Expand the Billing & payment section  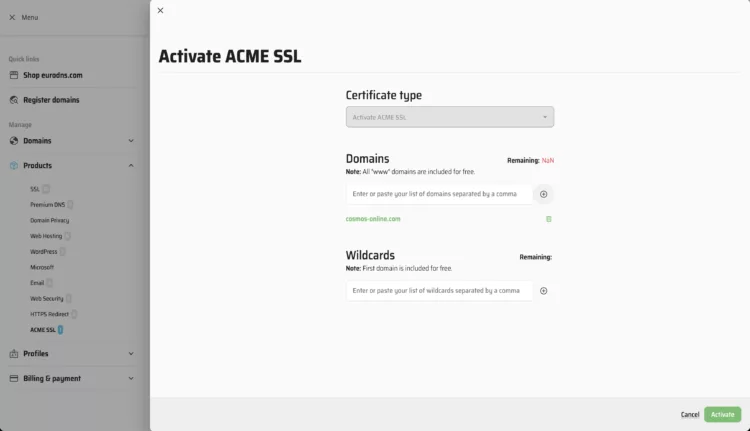[131, 378]
